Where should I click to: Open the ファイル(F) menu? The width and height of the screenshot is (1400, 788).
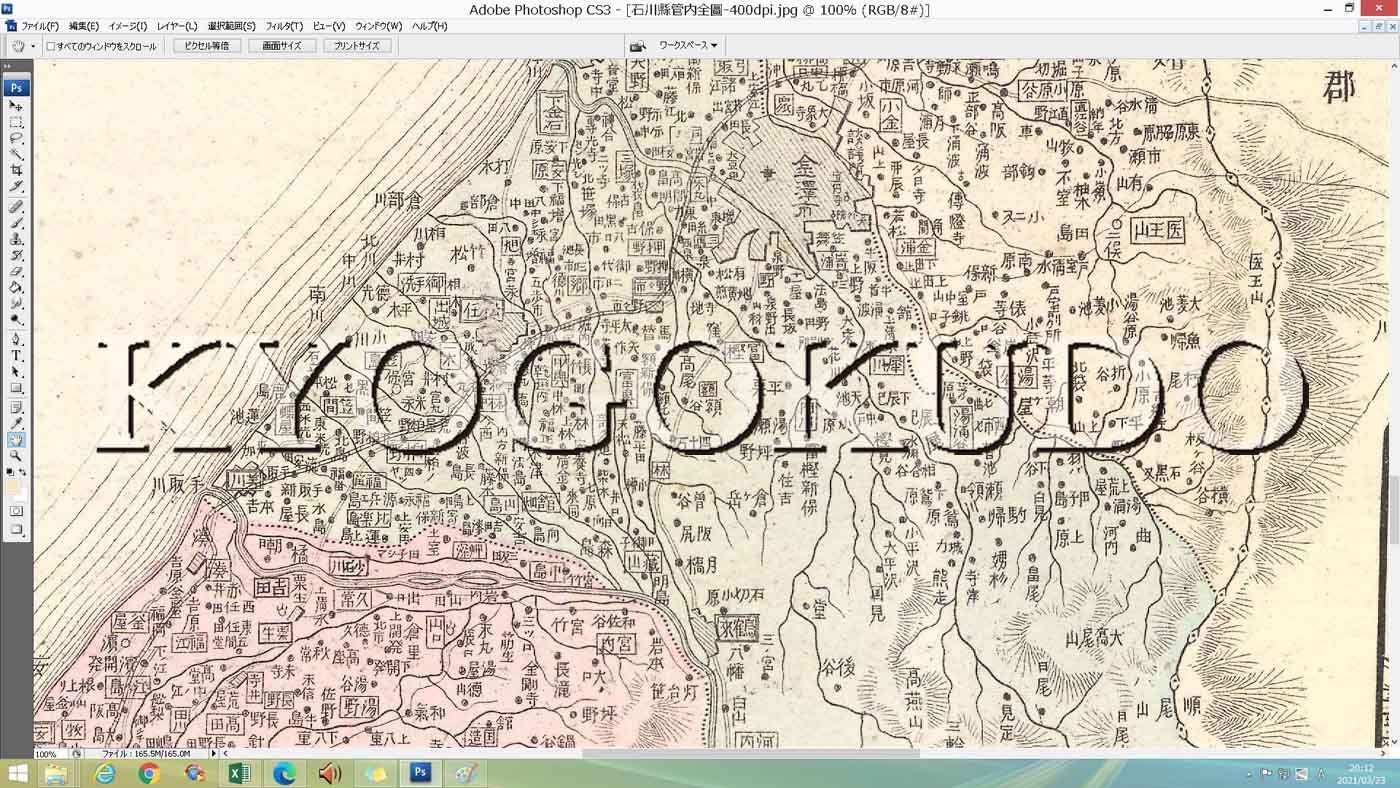click(39, 26)
